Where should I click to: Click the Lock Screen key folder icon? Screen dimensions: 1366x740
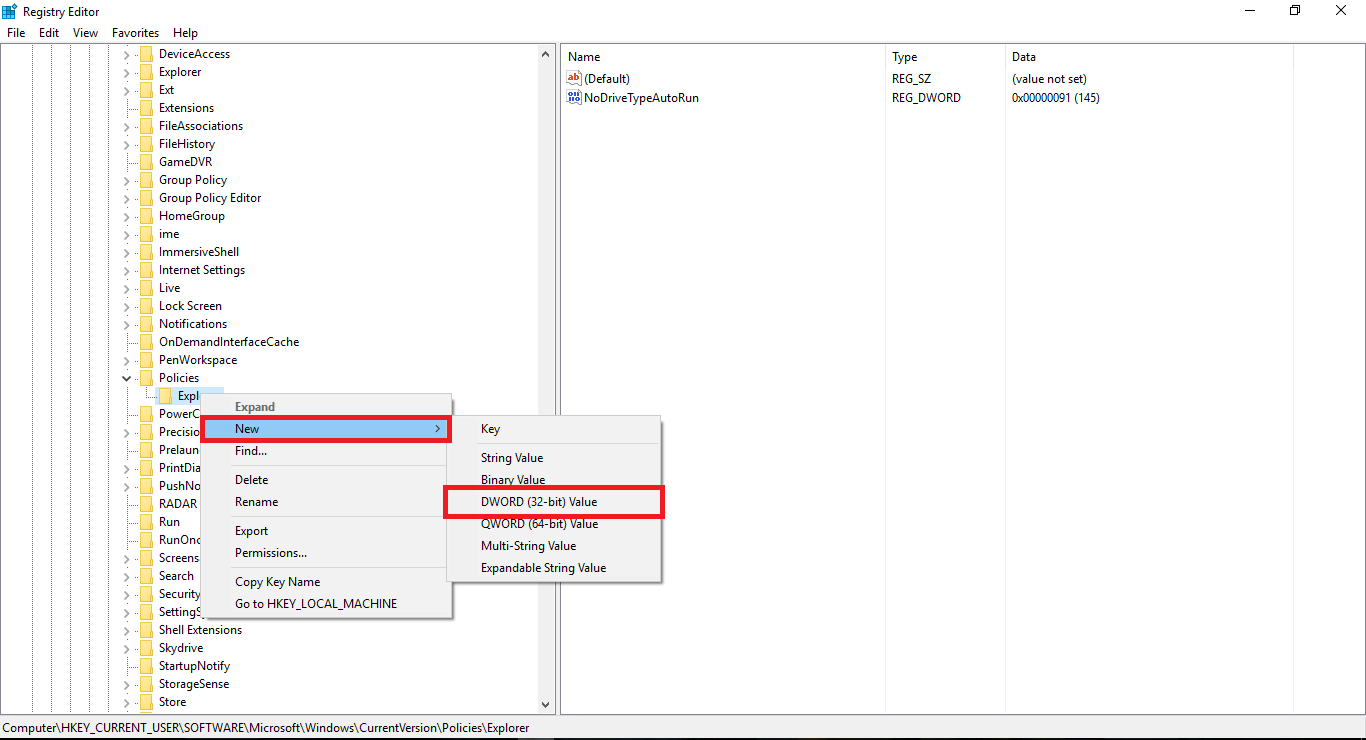click(x=146, y=305)
